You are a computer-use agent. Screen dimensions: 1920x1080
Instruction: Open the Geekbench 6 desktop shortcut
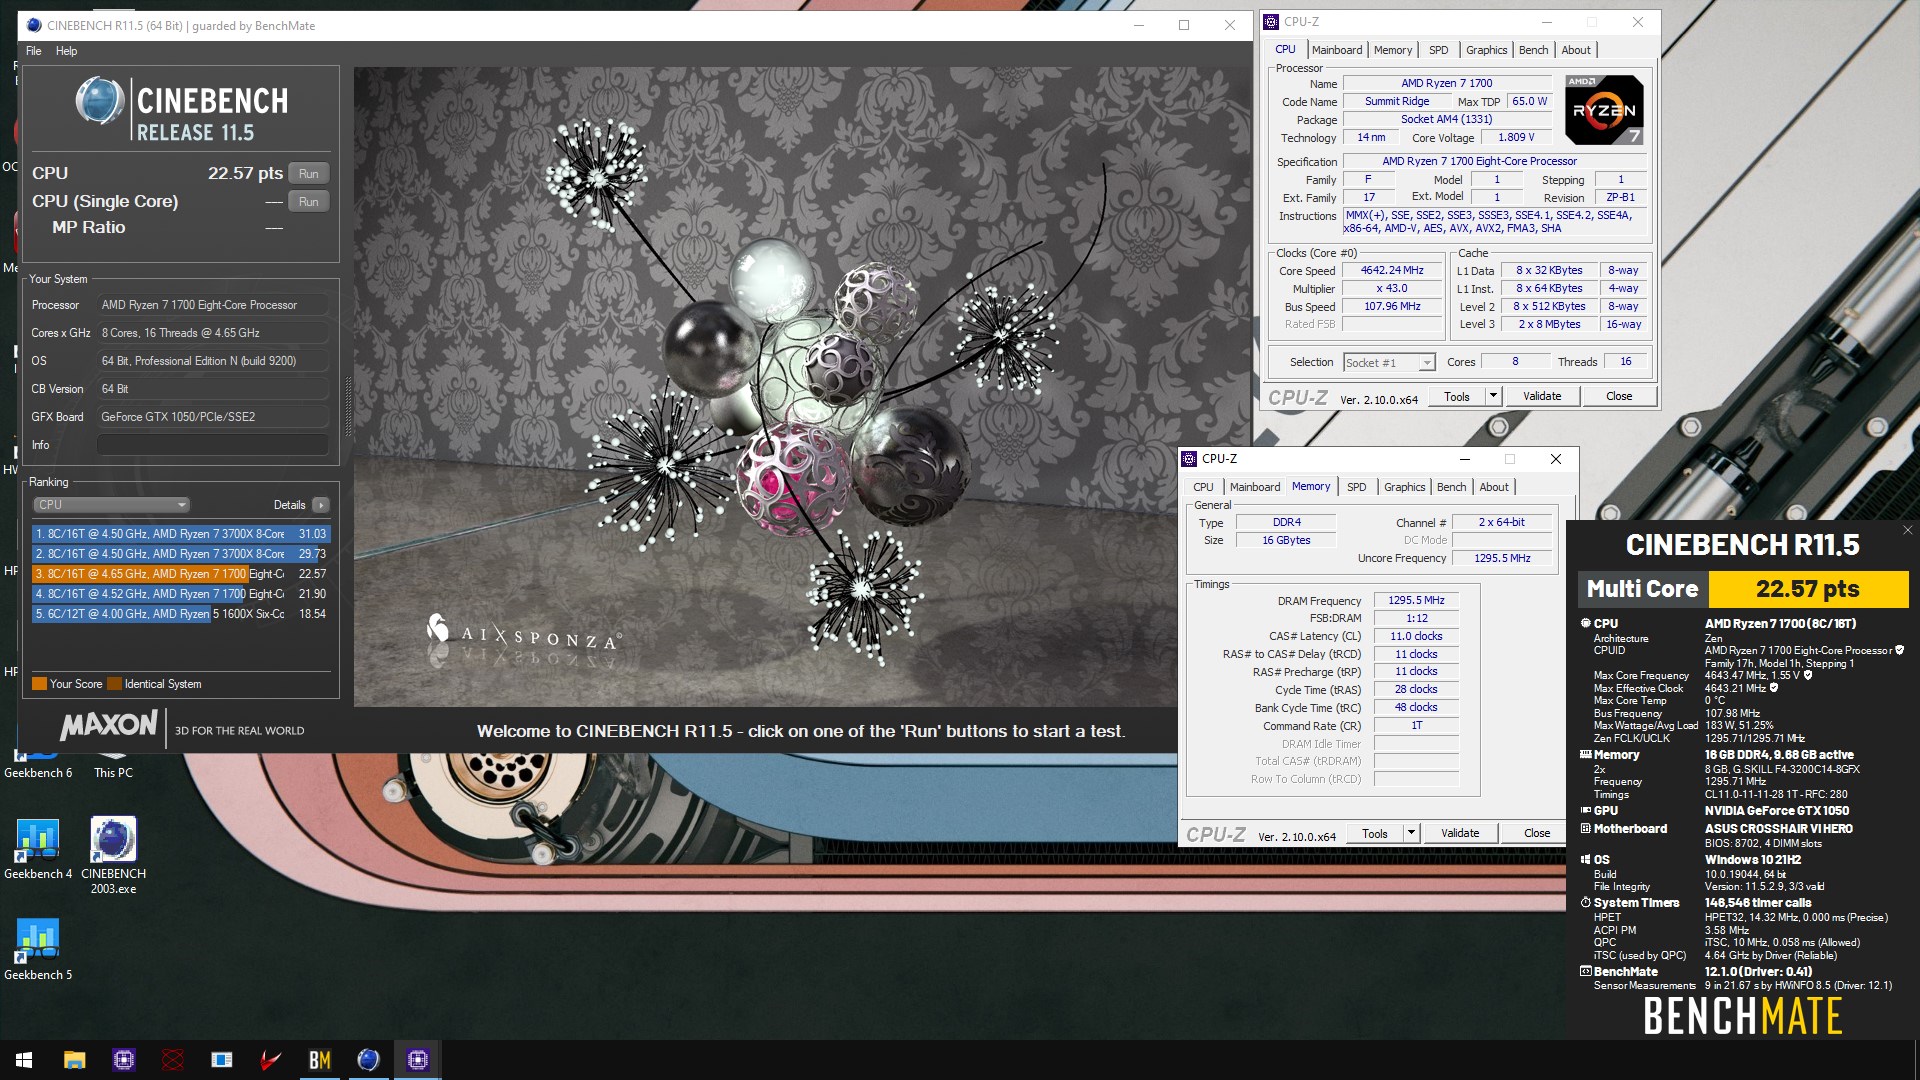click(x=38, y=765)
